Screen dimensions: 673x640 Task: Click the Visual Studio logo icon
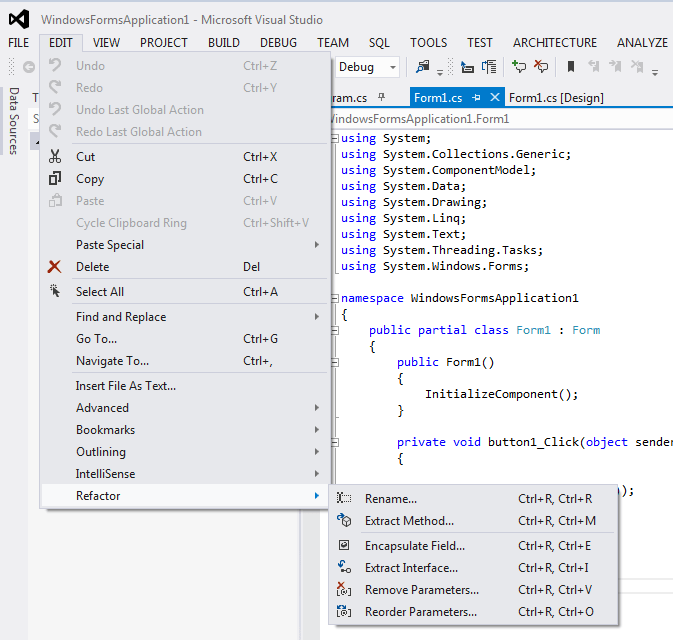[x=19, y=20]
